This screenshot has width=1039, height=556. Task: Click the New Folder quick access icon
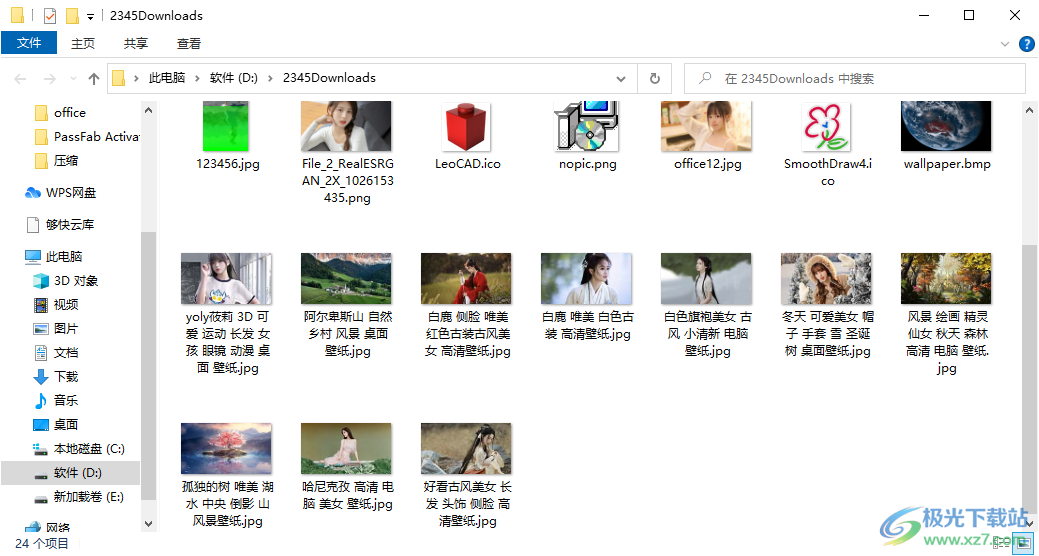tap(73, 15)
